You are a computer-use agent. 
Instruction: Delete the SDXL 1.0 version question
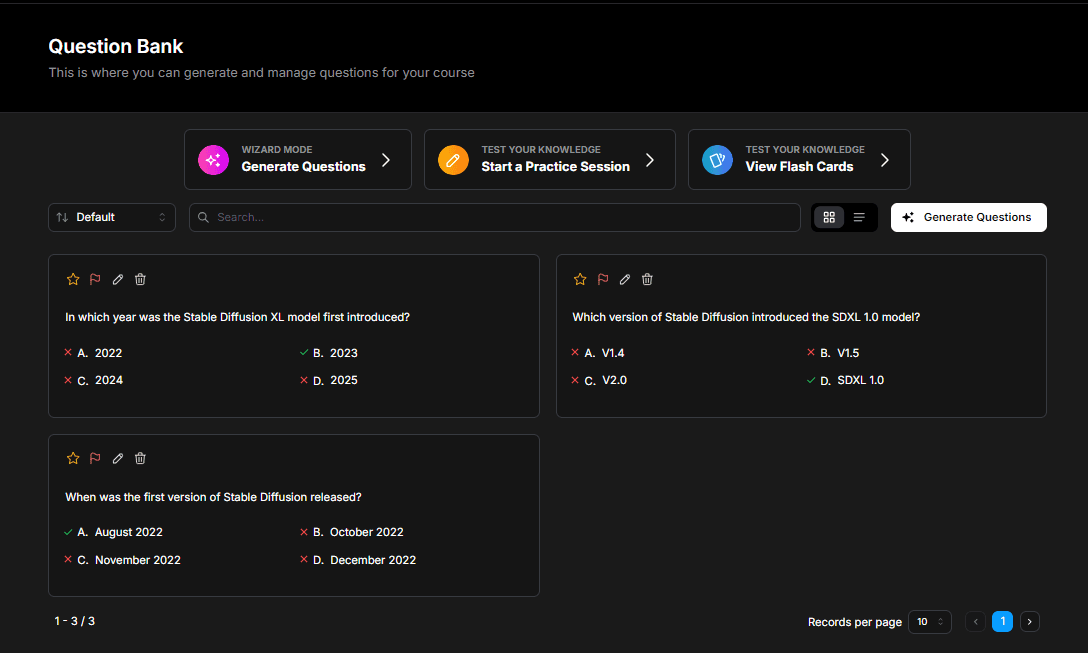[647, 279]
